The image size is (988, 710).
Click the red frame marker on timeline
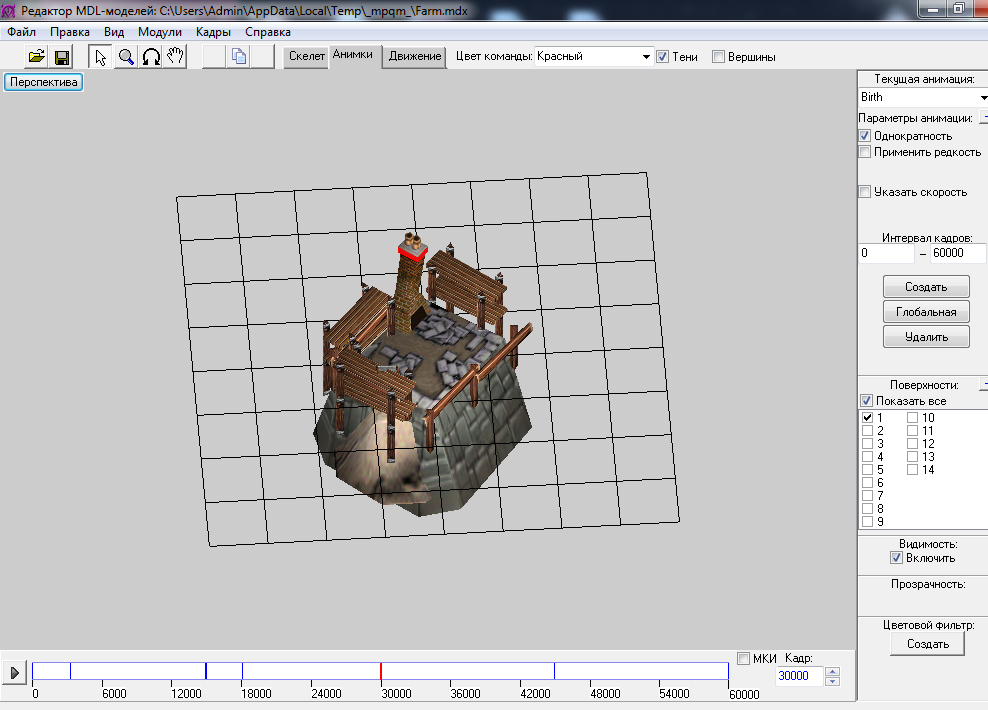click(x=381, y=671)
